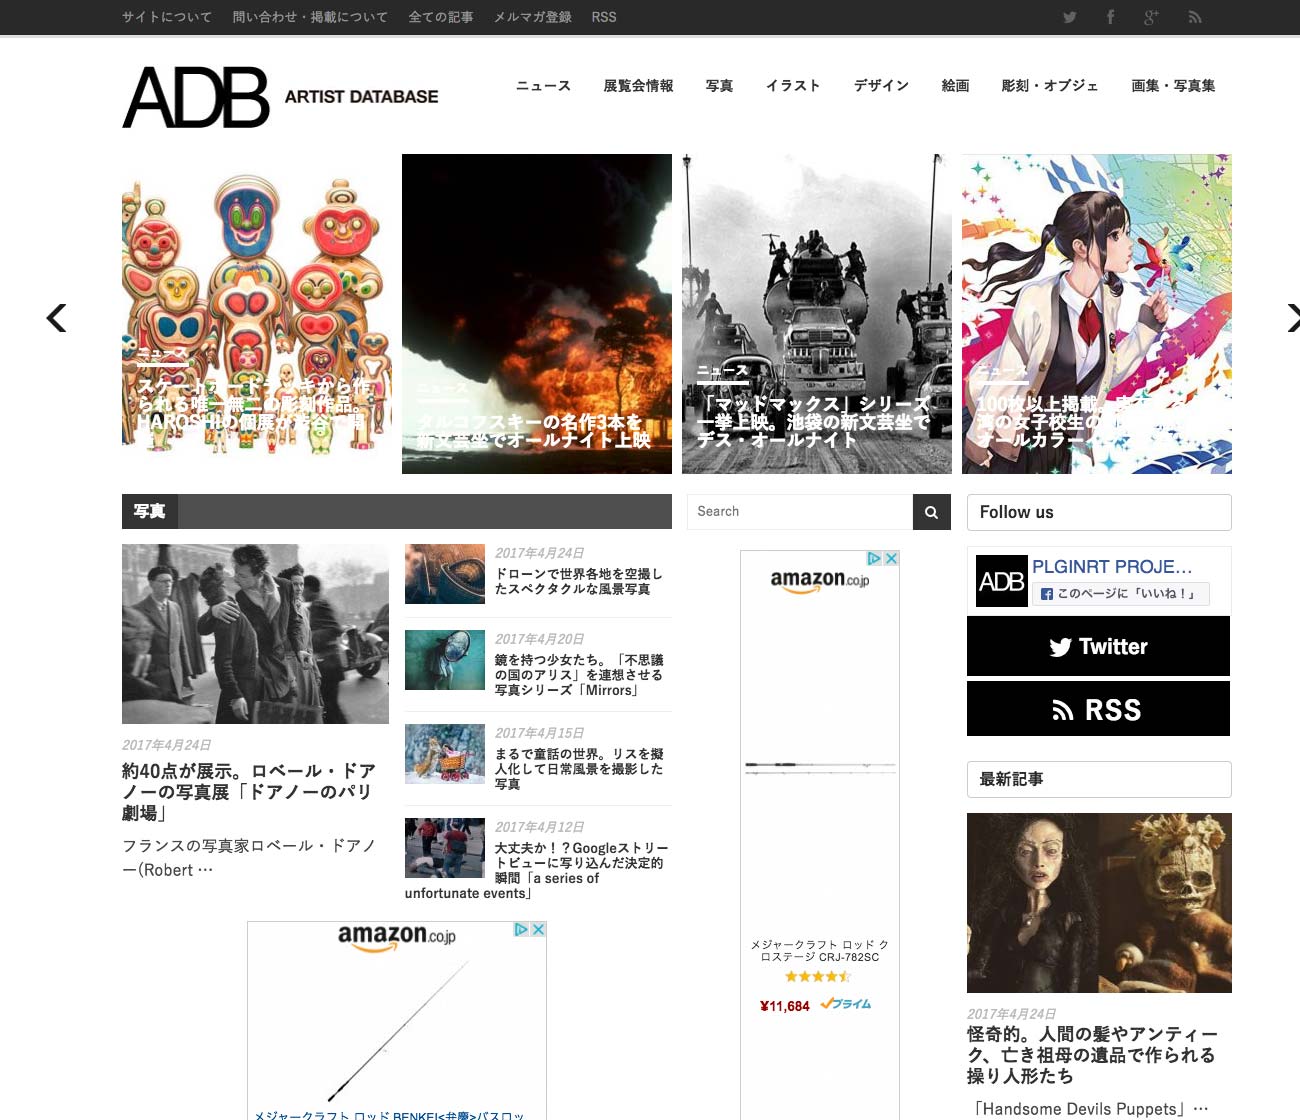Click the メルマガ登録 link in top bar
Screen dimensions: 1300x1120
[x=532, y=17]
